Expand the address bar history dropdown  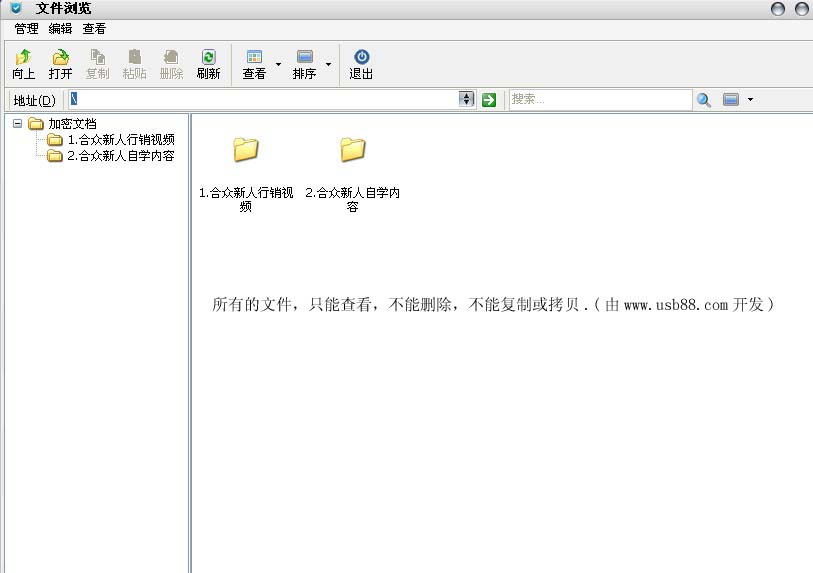point(466,100)
